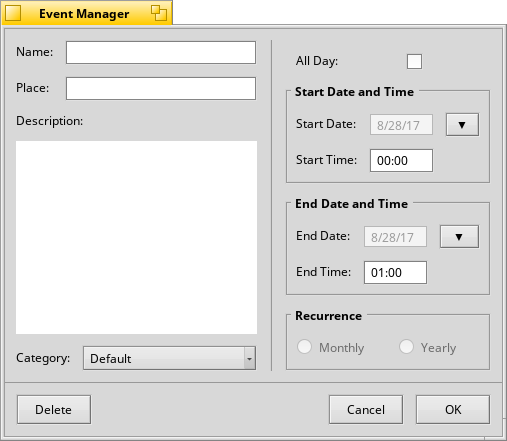Select the Yearly recurrence radio button
Image resolution: width=507 pixels, height=441 pixels.
[406, 347]
